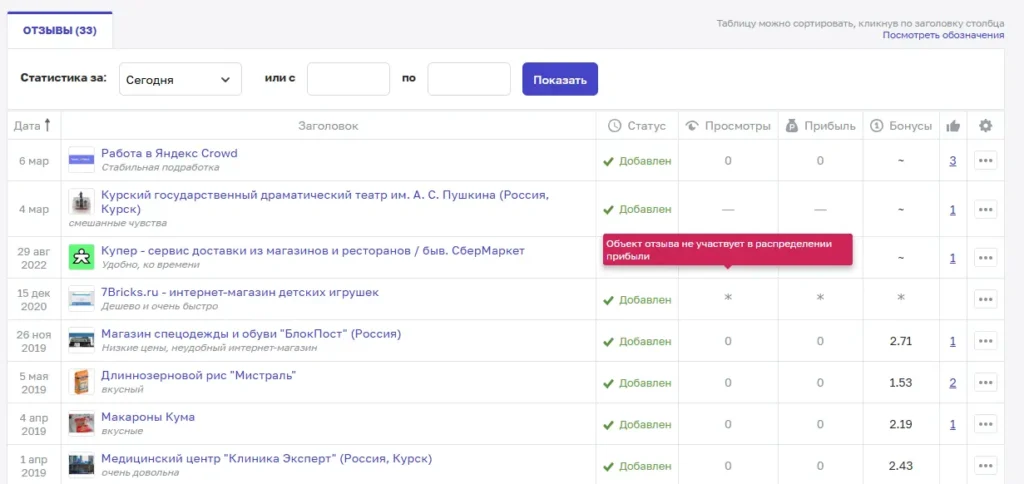
Task: Open the Макароны Кума review
Action: point(148,417)
